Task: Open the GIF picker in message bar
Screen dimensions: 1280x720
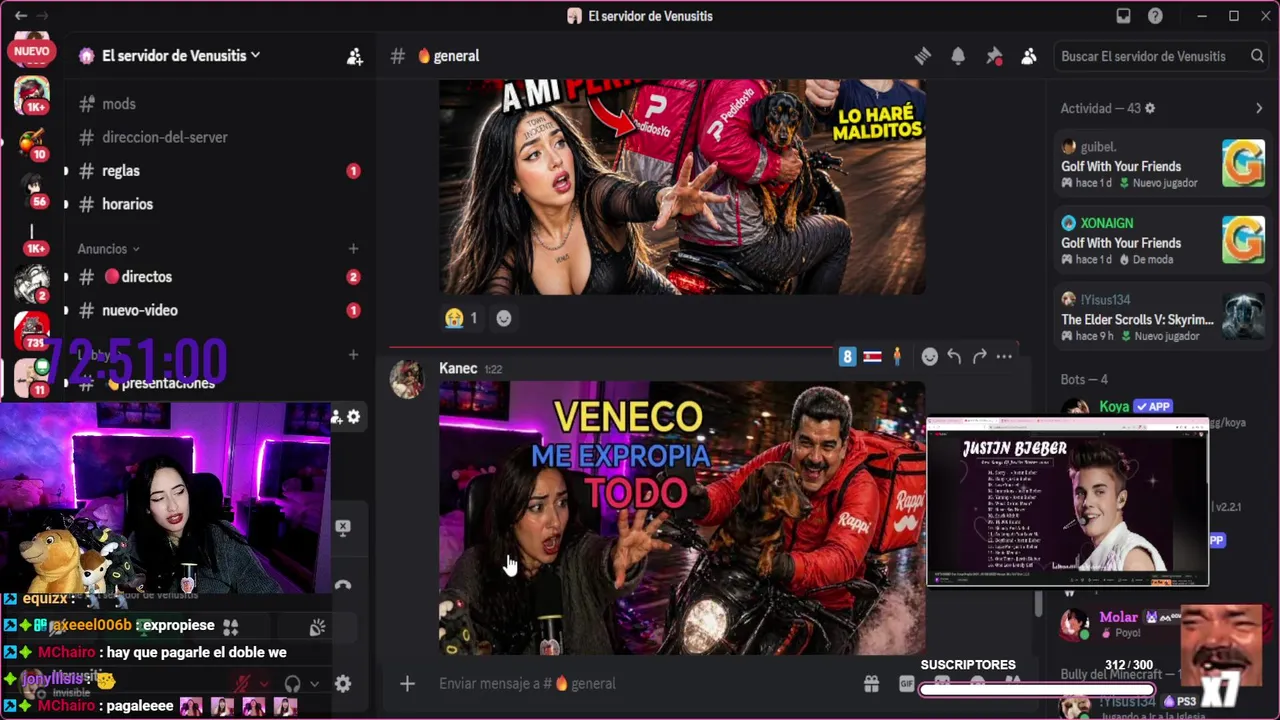Action: [907, 684]
